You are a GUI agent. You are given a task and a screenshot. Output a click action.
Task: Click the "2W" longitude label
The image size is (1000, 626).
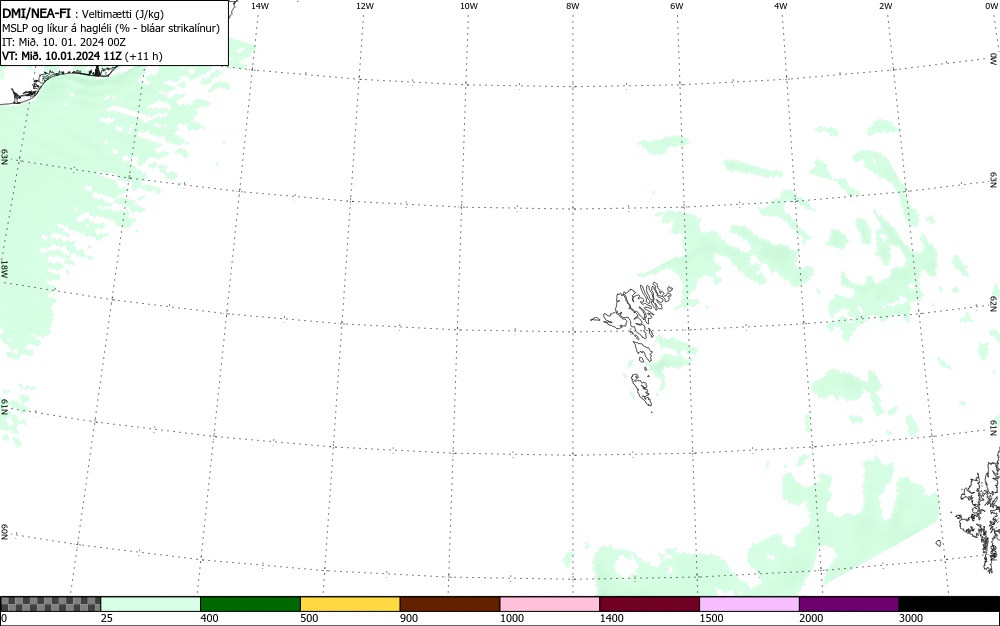[x=885, y=6]
